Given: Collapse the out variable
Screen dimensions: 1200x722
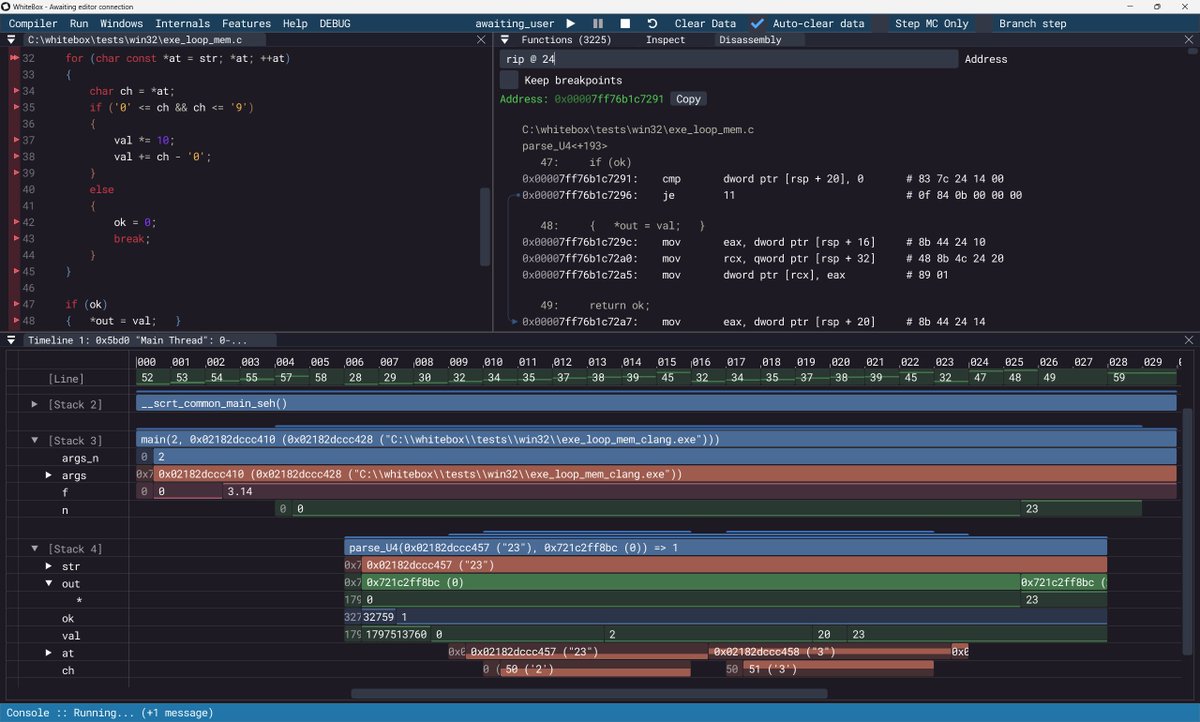Looking at the screenshot, I should coord(48,583).
